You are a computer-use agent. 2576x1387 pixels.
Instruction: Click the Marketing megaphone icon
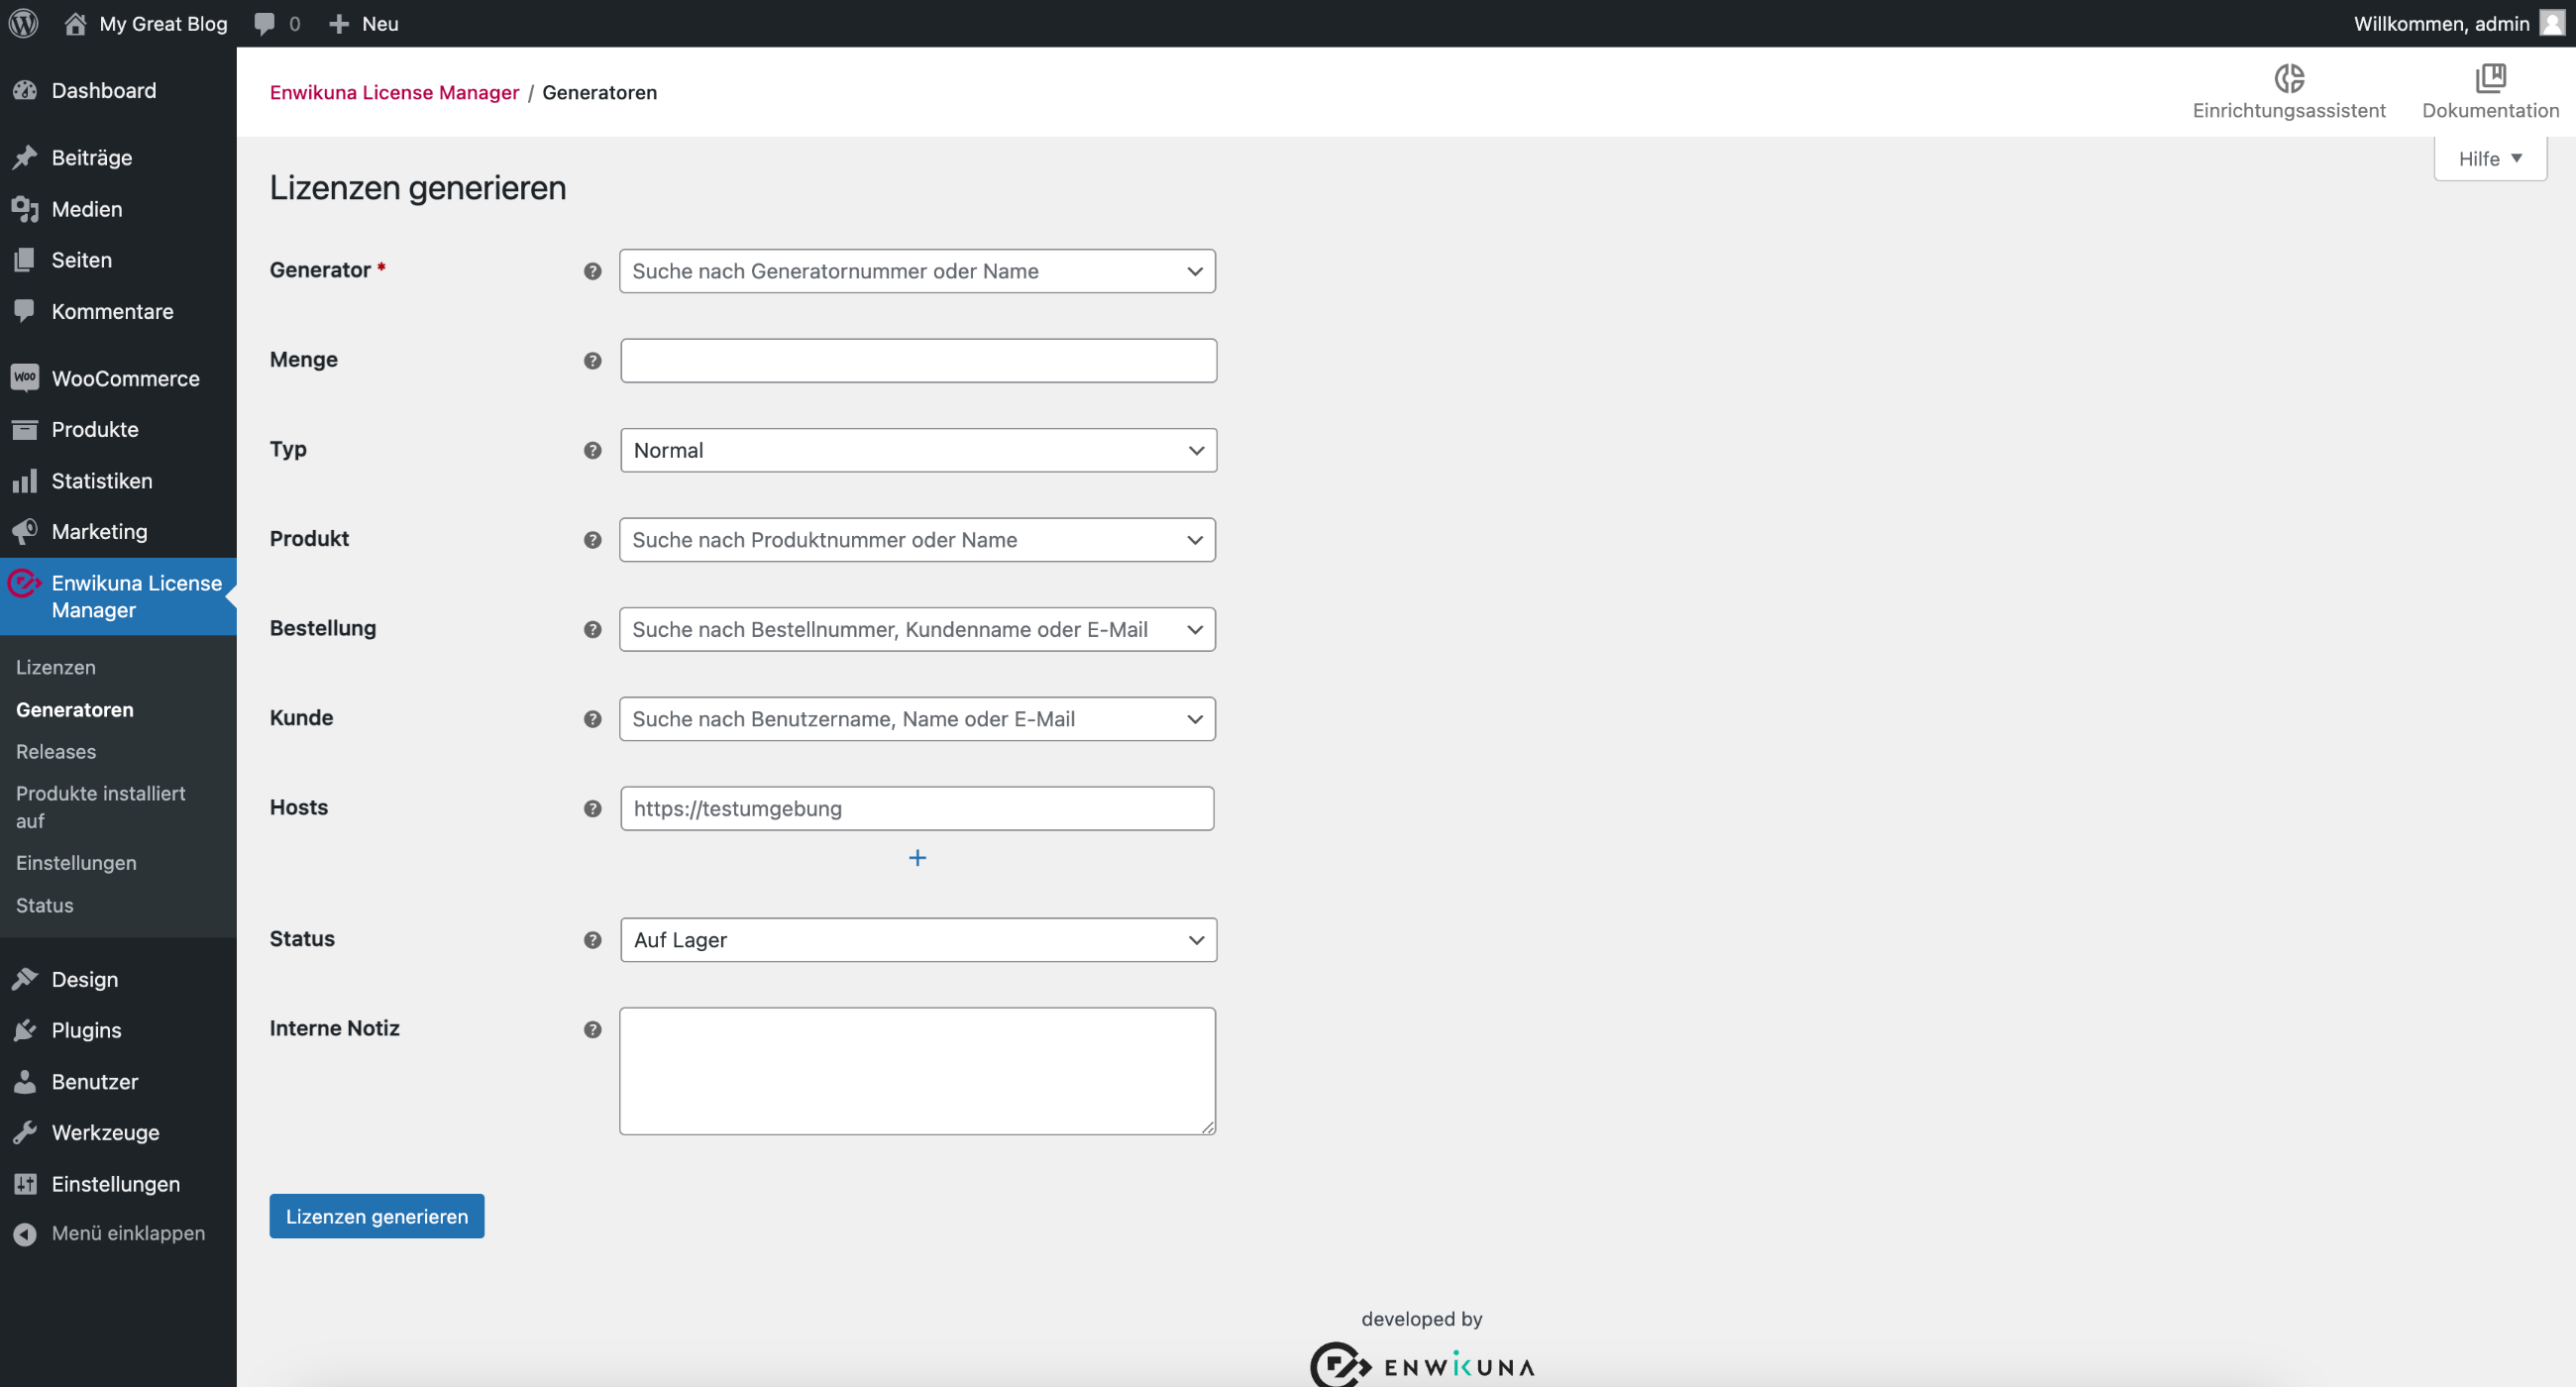click(x=25, y=532)
